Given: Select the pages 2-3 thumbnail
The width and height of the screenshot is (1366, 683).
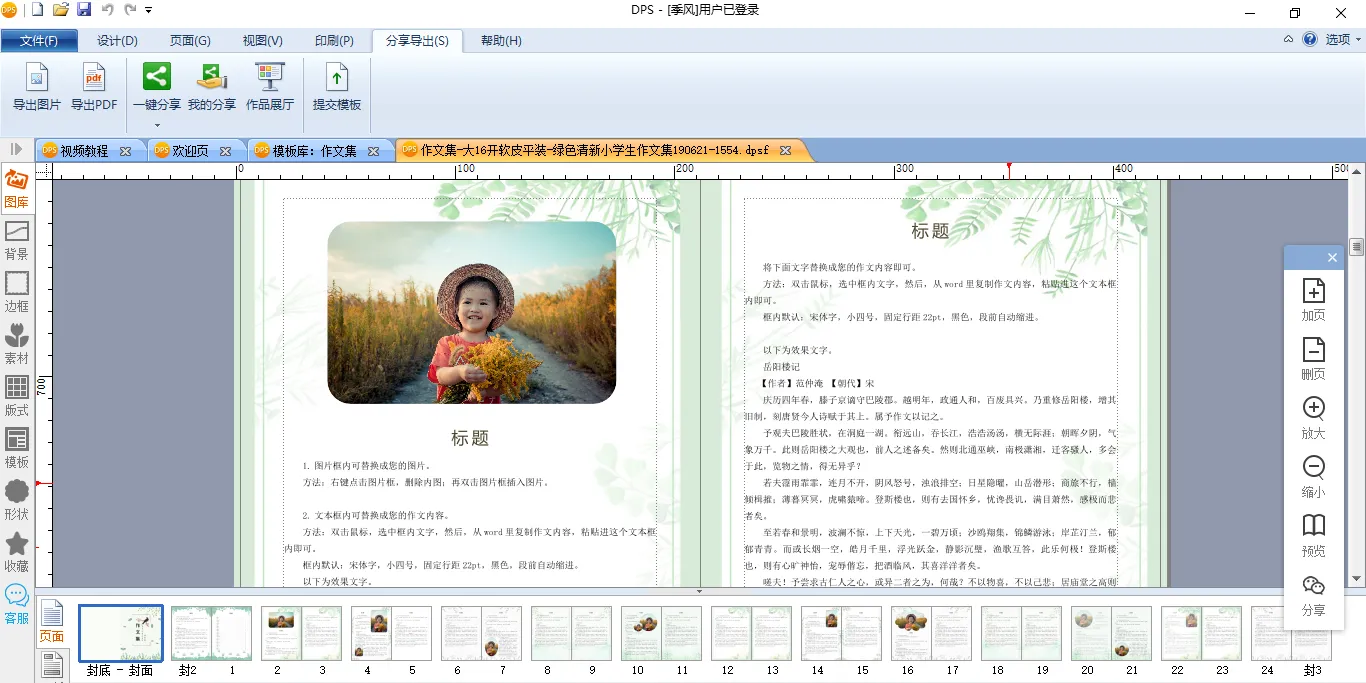Looking at the screenshot, I should point(301,633).
